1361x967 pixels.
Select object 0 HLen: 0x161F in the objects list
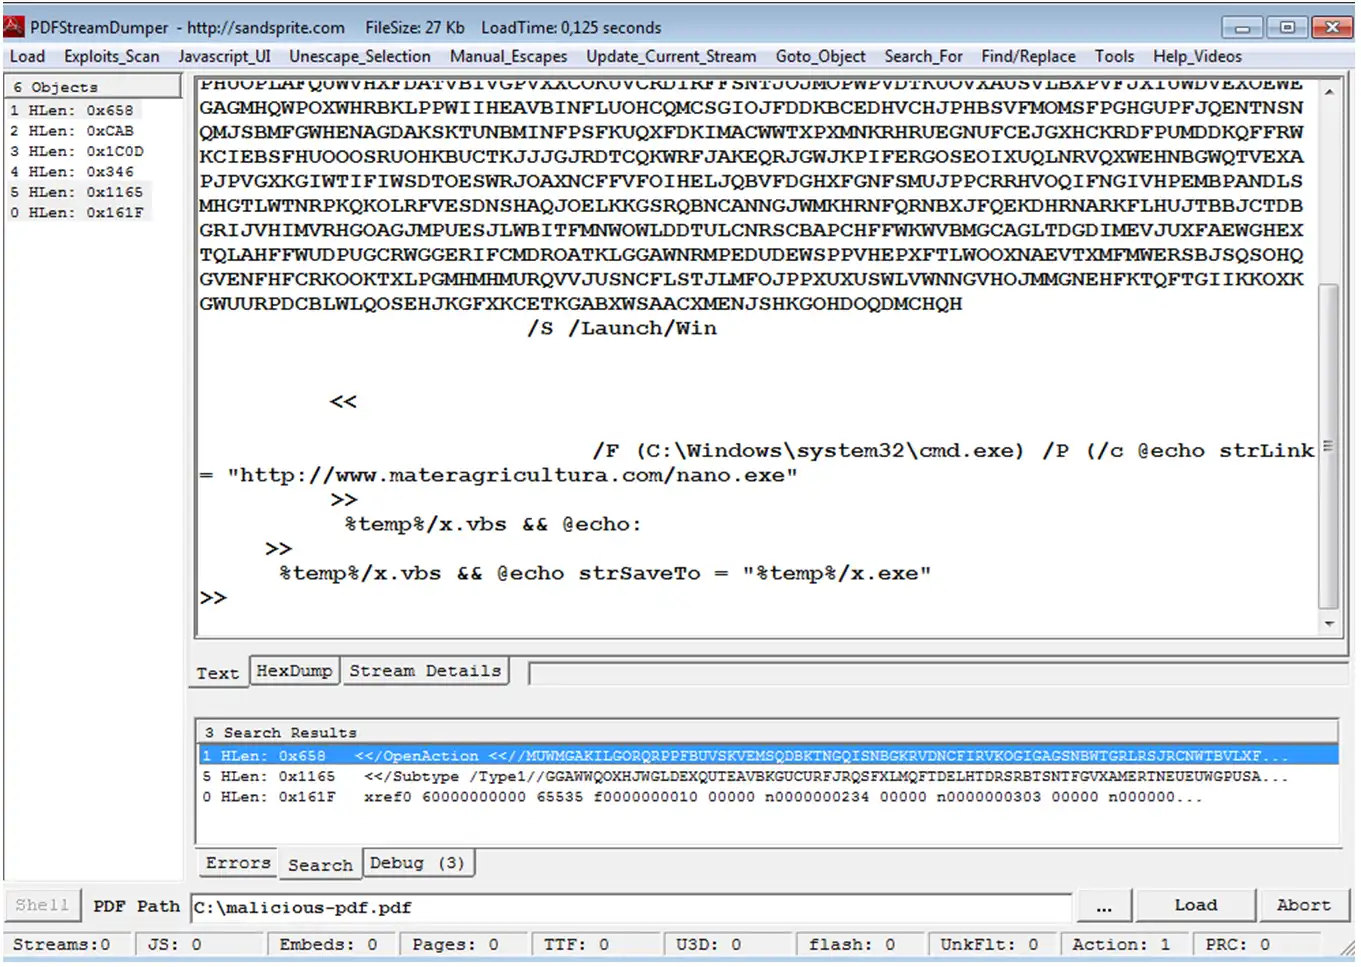[77, 213]
